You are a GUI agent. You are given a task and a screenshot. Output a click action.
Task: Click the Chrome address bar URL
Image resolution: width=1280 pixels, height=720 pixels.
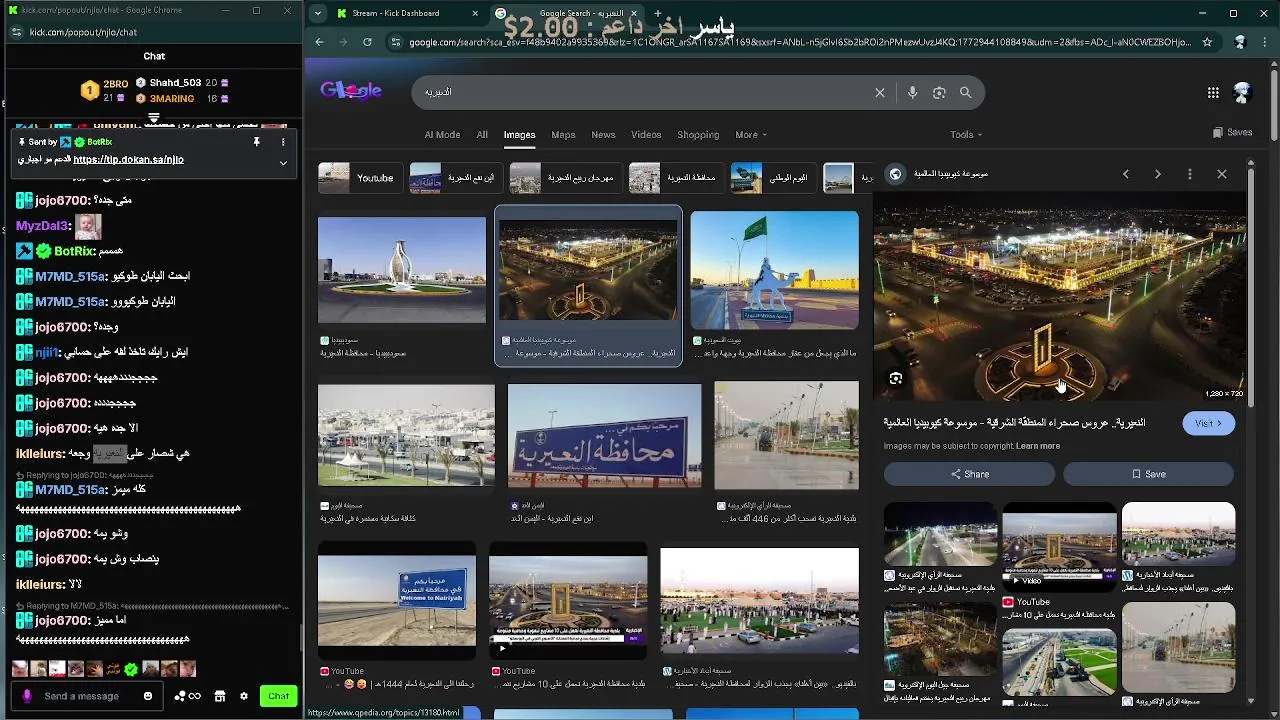click(x=800, y=42)
